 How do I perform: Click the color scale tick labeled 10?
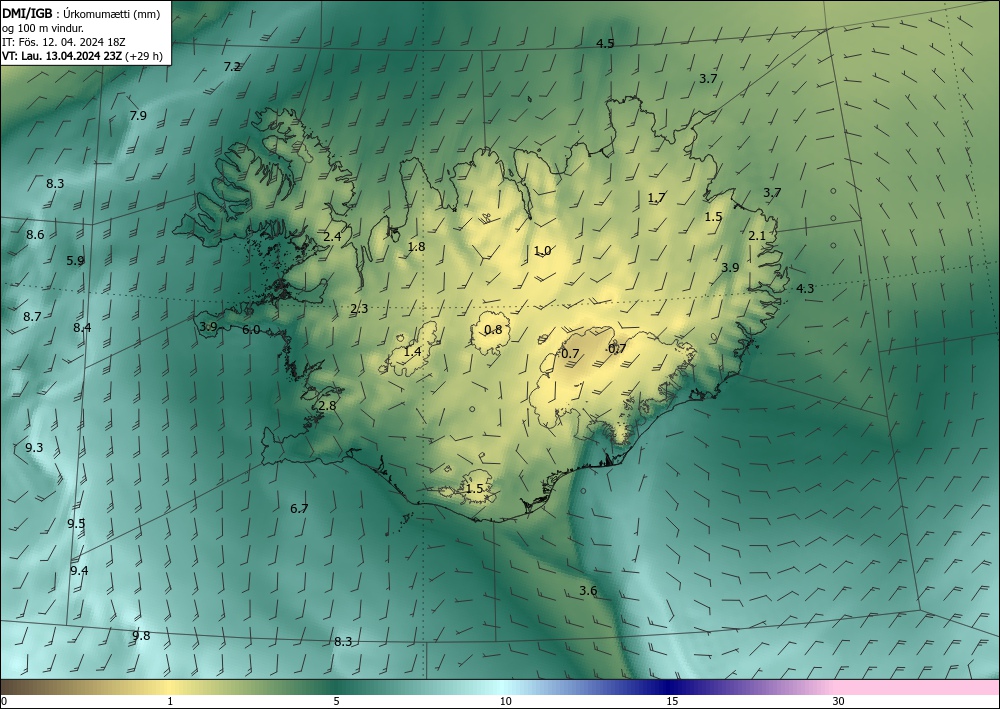tap(505, 701)
